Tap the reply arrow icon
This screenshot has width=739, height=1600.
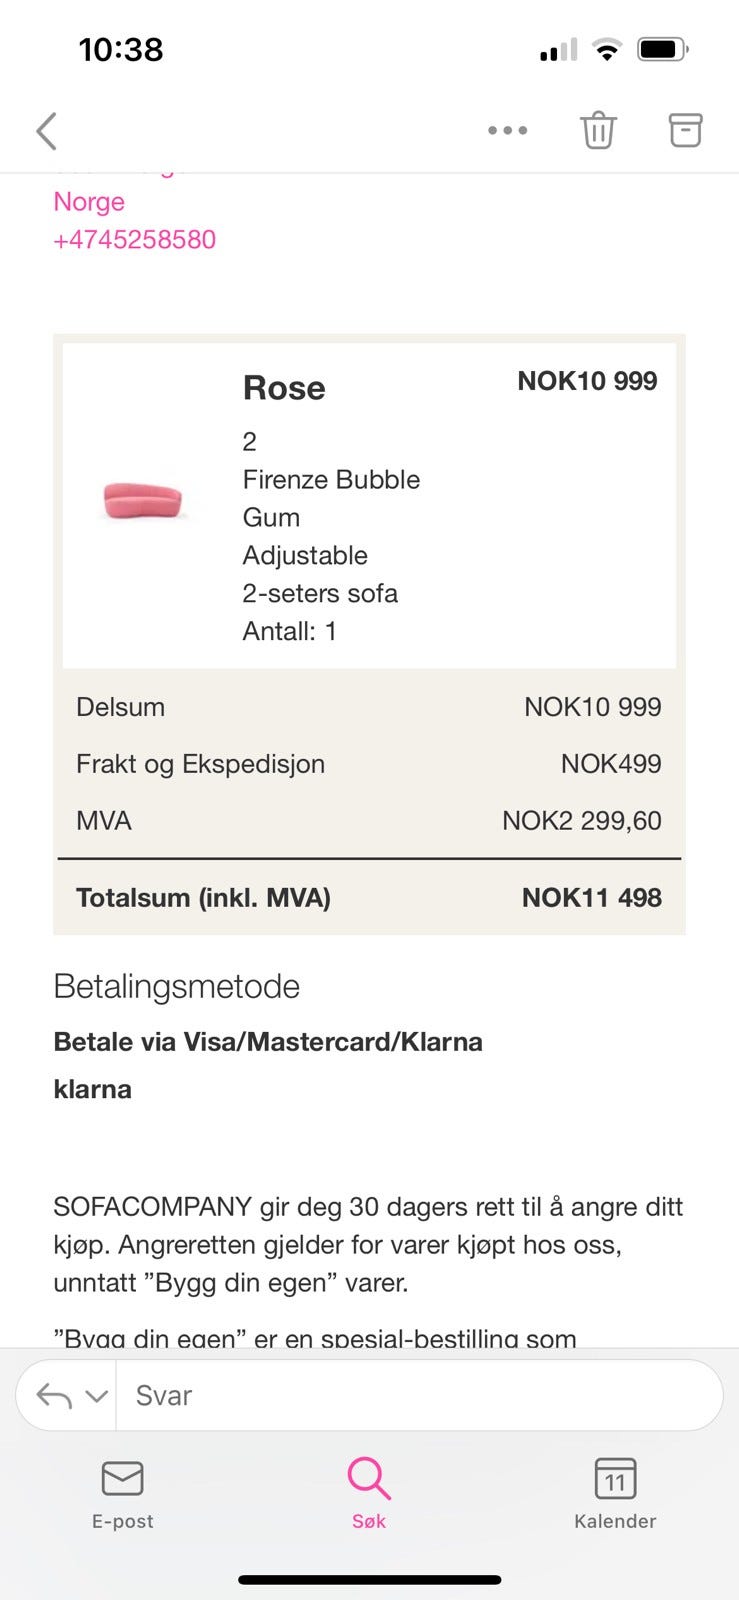coord(54,1395)
